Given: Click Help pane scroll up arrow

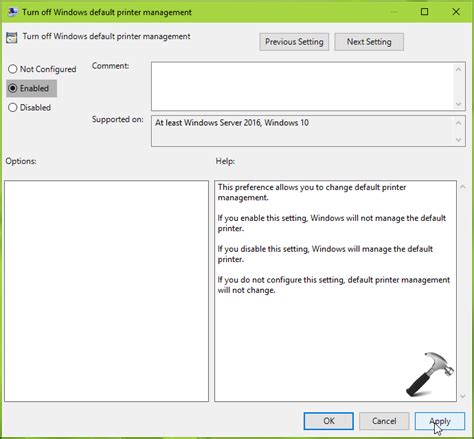Looking at the screenshot, I should pos(462,187).
